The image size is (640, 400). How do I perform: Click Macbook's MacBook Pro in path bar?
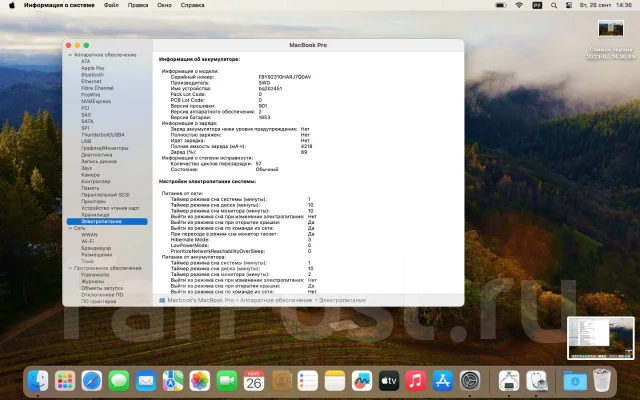click(200, 300)
